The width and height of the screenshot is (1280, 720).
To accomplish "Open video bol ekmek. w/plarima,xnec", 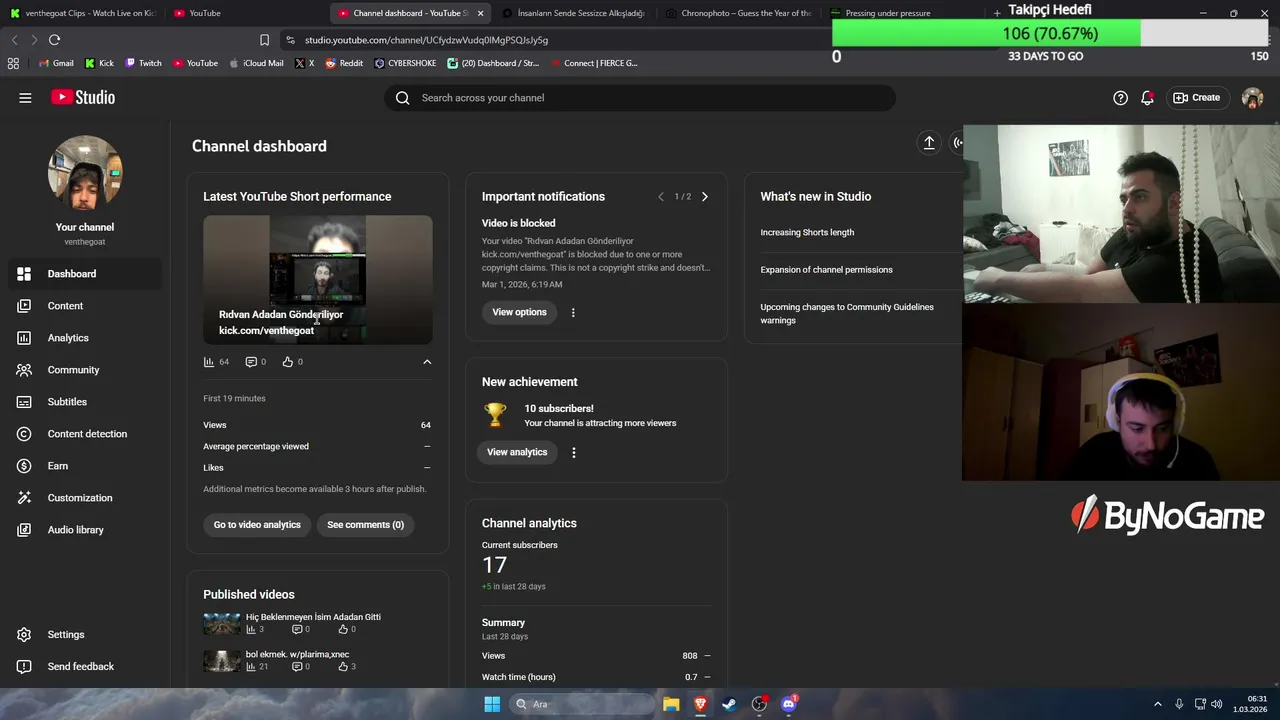I will click(x=297, y=654).
